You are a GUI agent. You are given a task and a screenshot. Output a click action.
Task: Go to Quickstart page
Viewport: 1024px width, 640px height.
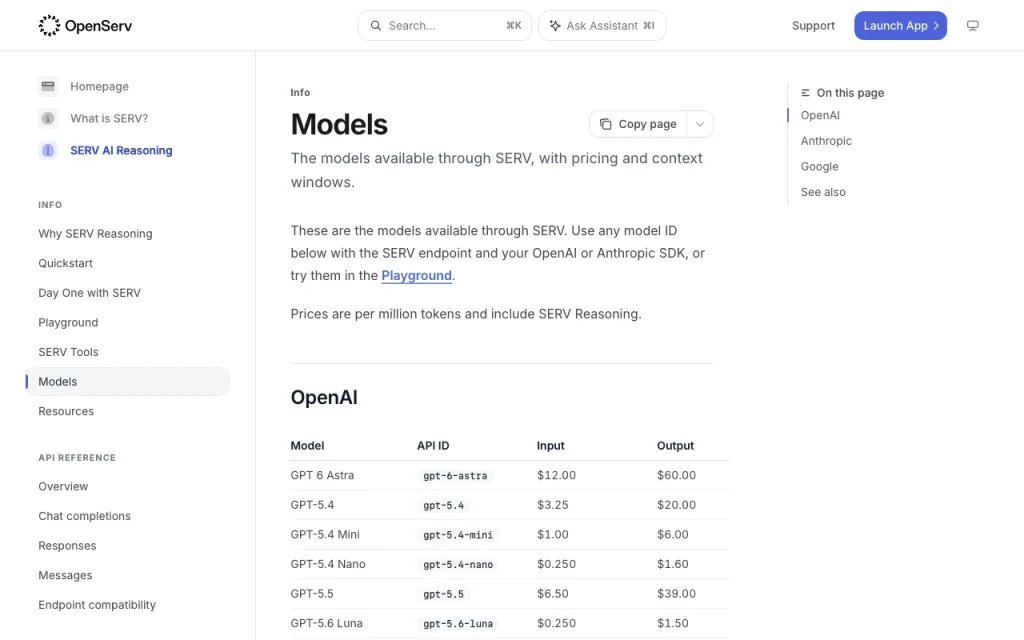click(65, 263)
